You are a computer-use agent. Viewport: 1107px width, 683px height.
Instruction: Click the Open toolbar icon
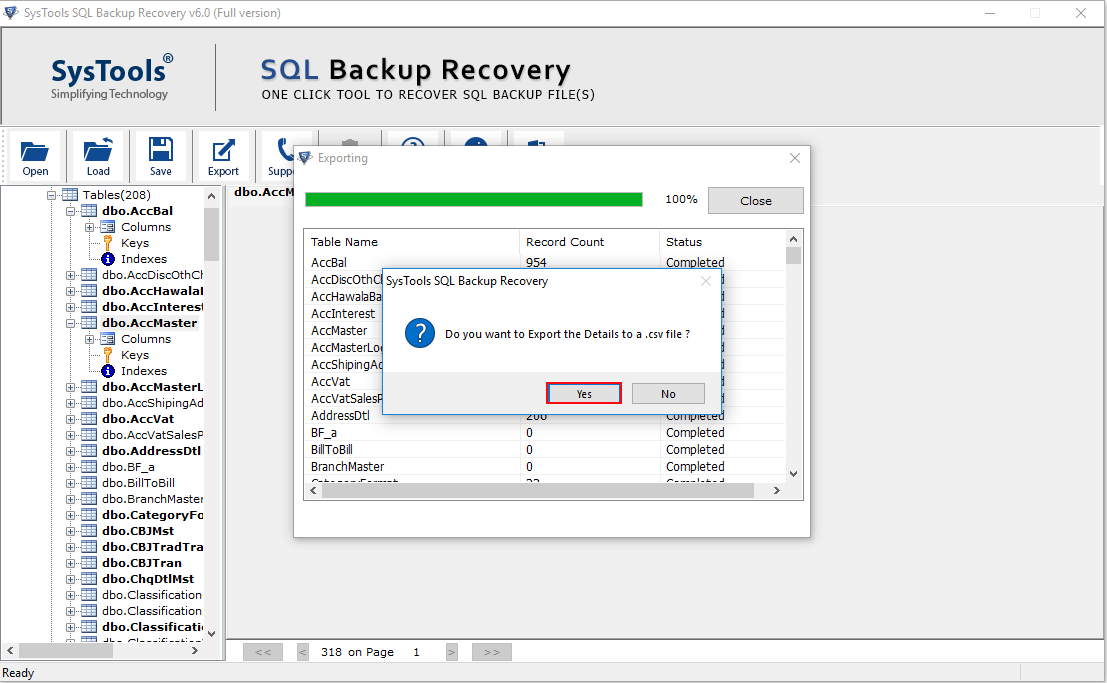(x=35, y=157)
